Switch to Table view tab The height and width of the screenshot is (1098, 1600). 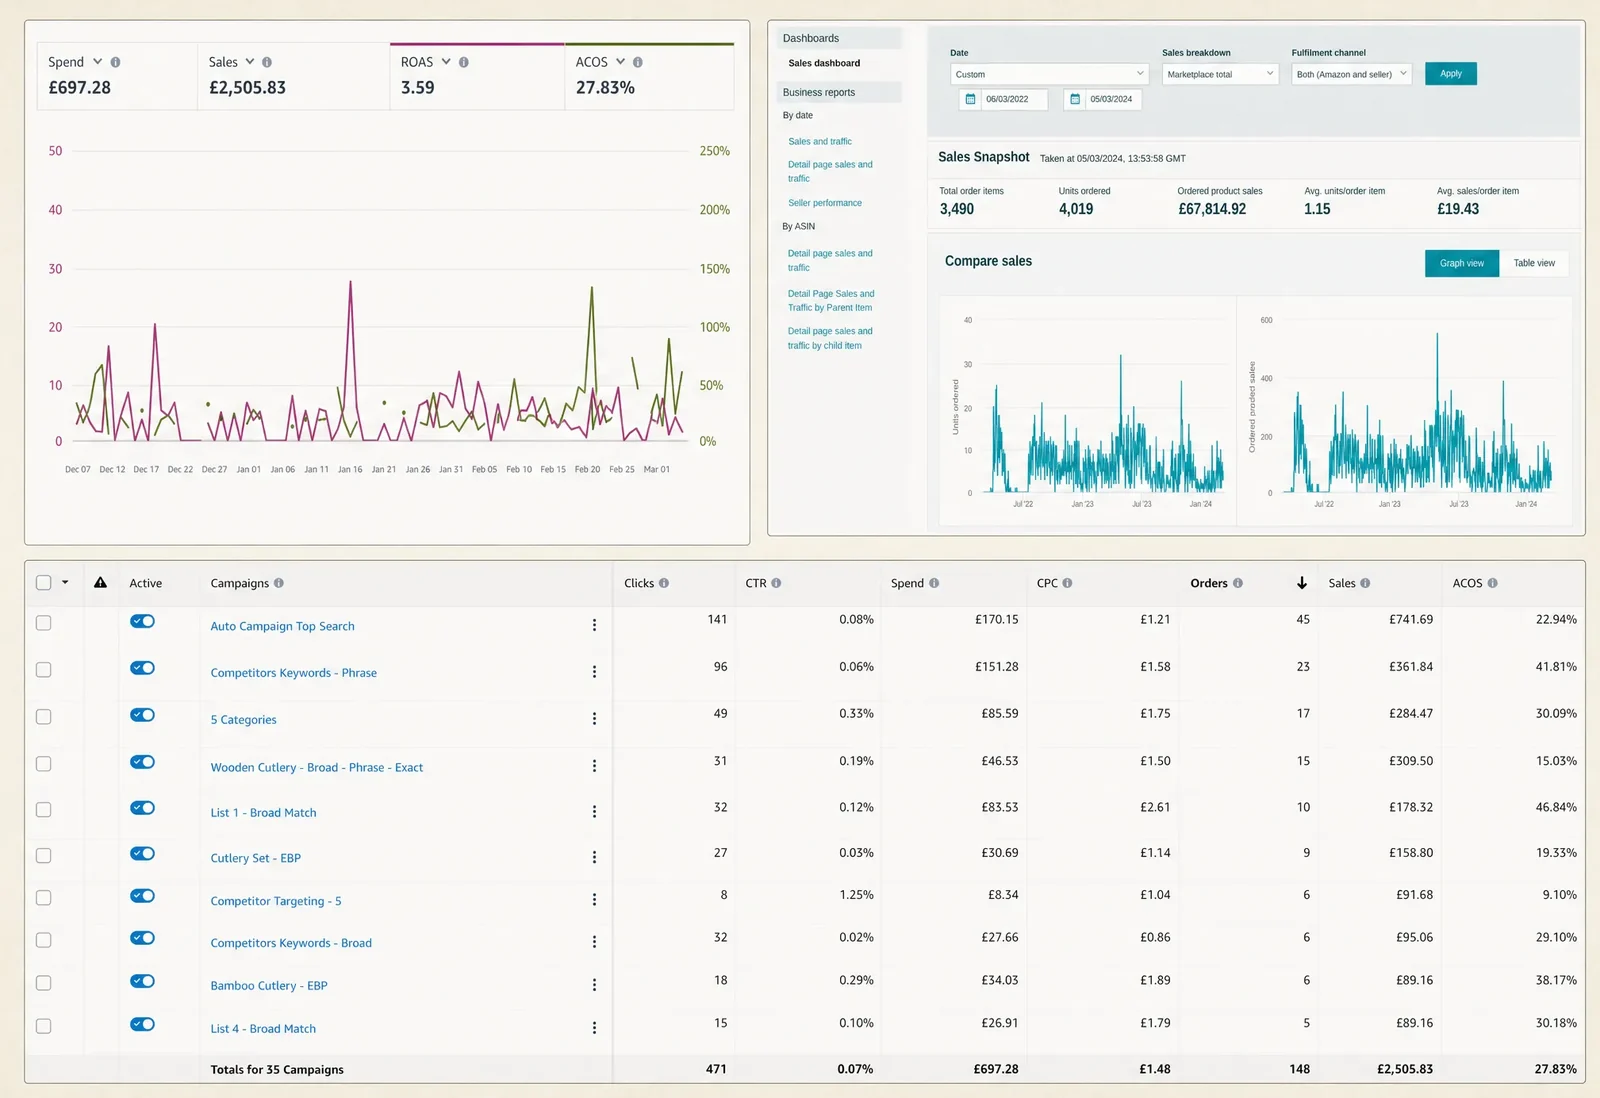(1534, 263)
